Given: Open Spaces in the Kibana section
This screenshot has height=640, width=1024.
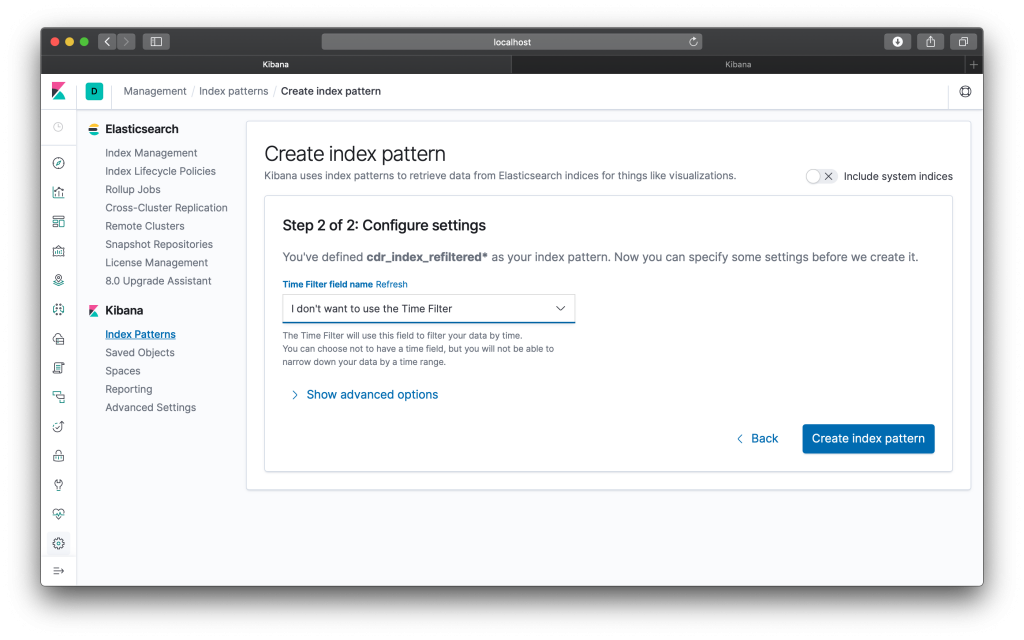Looking at the screenshot, I should click(123, 371).
